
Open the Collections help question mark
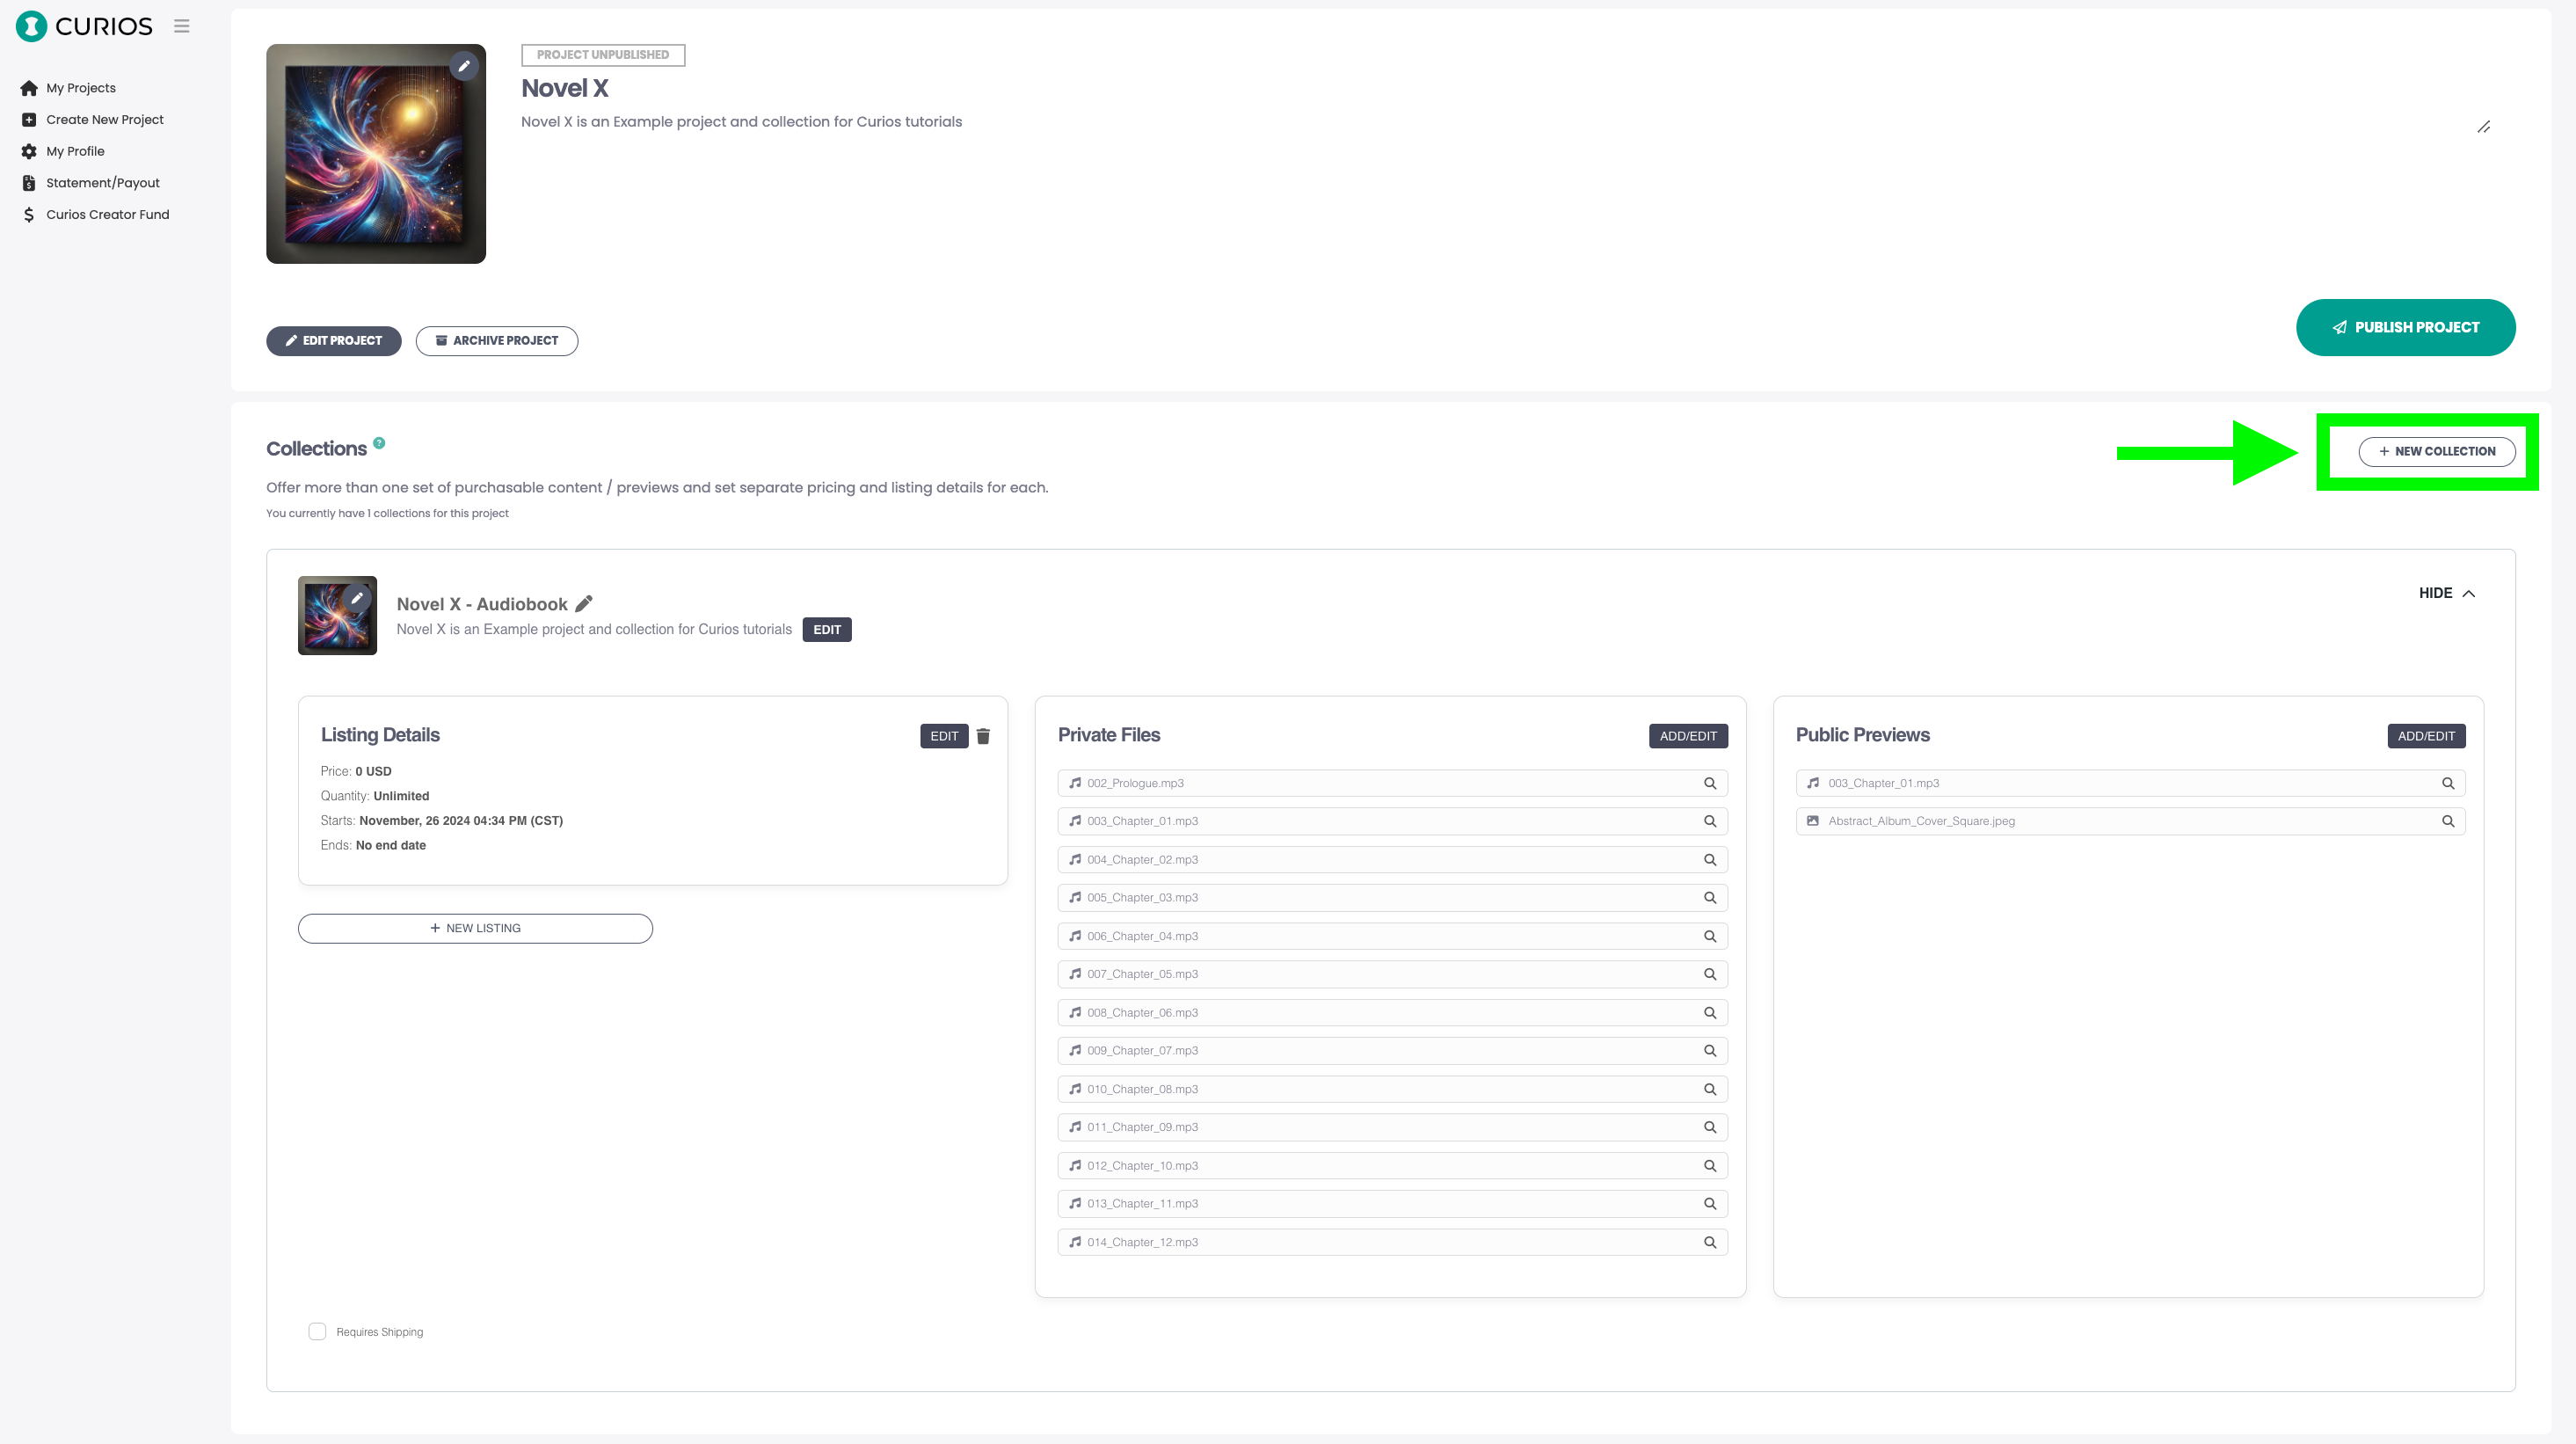pos(379,443)
